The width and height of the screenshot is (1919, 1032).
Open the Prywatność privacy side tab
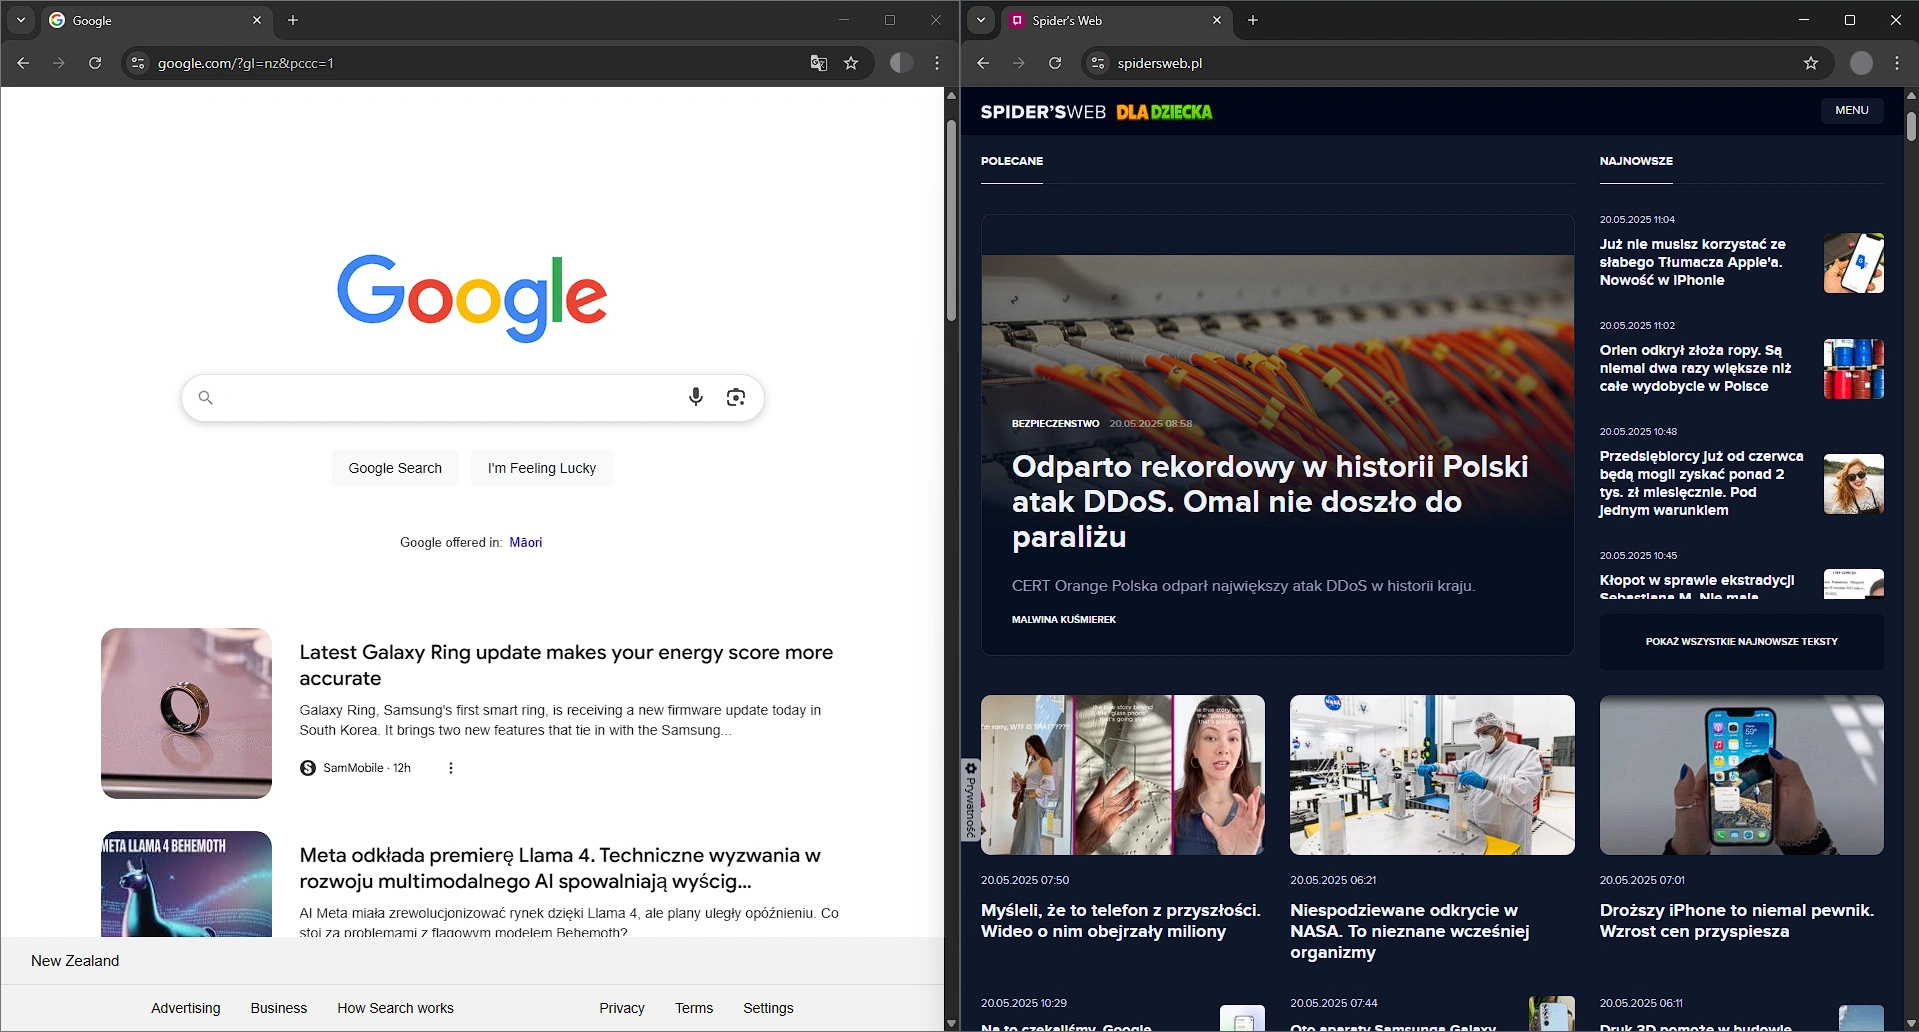tap(970, 800)
